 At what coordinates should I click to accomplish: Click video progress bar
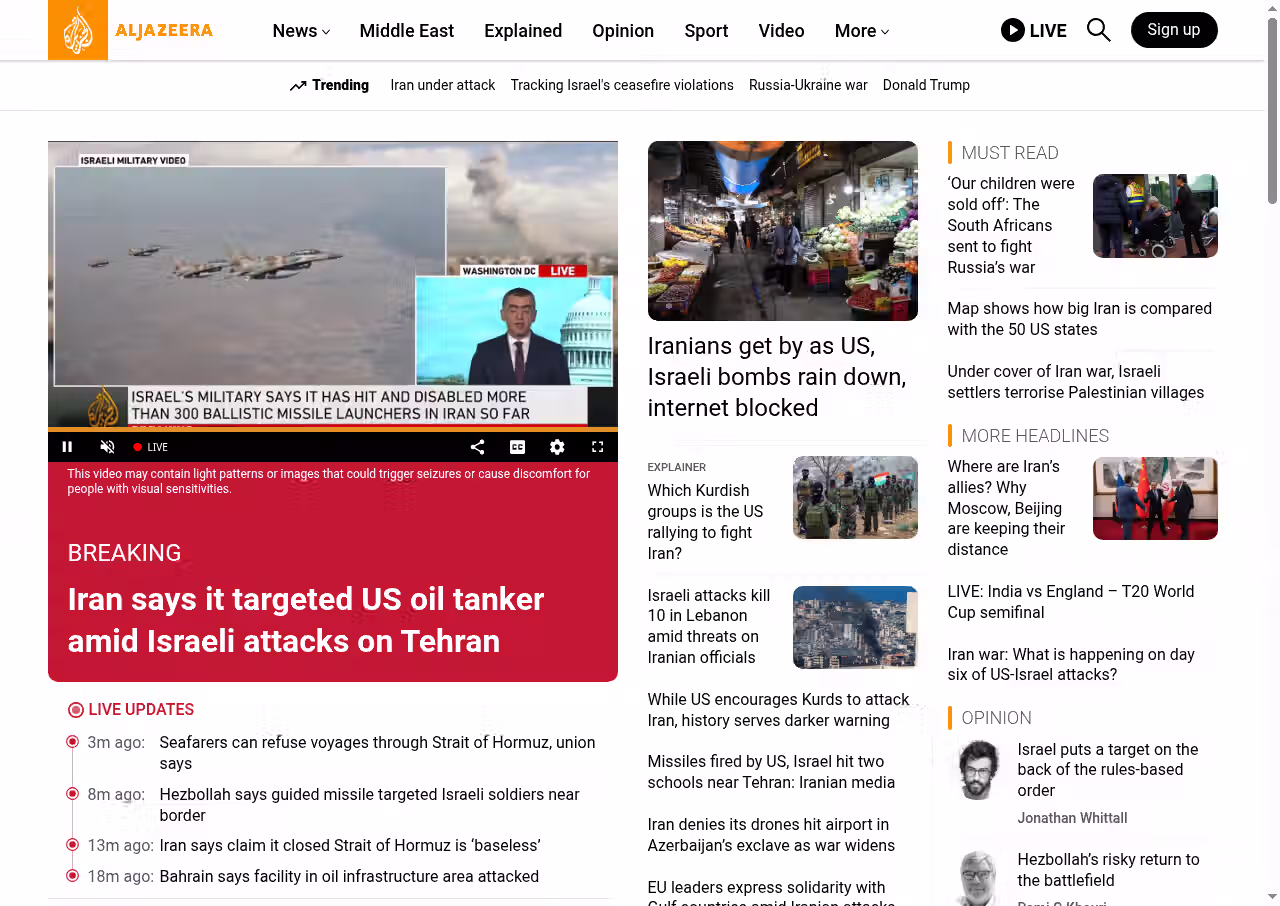[332, 429]
